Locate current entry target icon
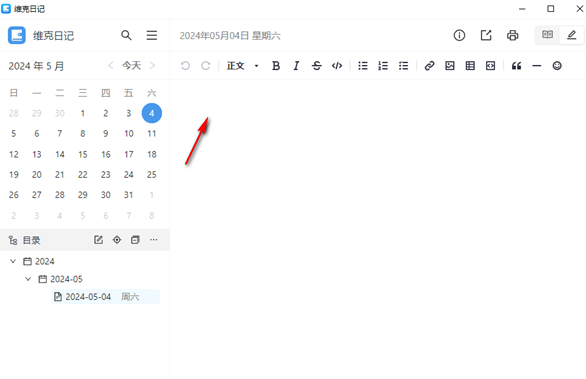The width and height of the screenshot is (586, 379). 117,240
